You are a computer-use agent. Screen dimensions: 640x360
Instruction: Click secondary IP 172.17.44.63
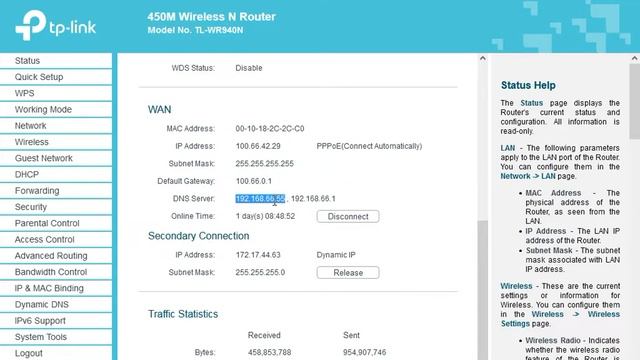(x=258, y=255)
